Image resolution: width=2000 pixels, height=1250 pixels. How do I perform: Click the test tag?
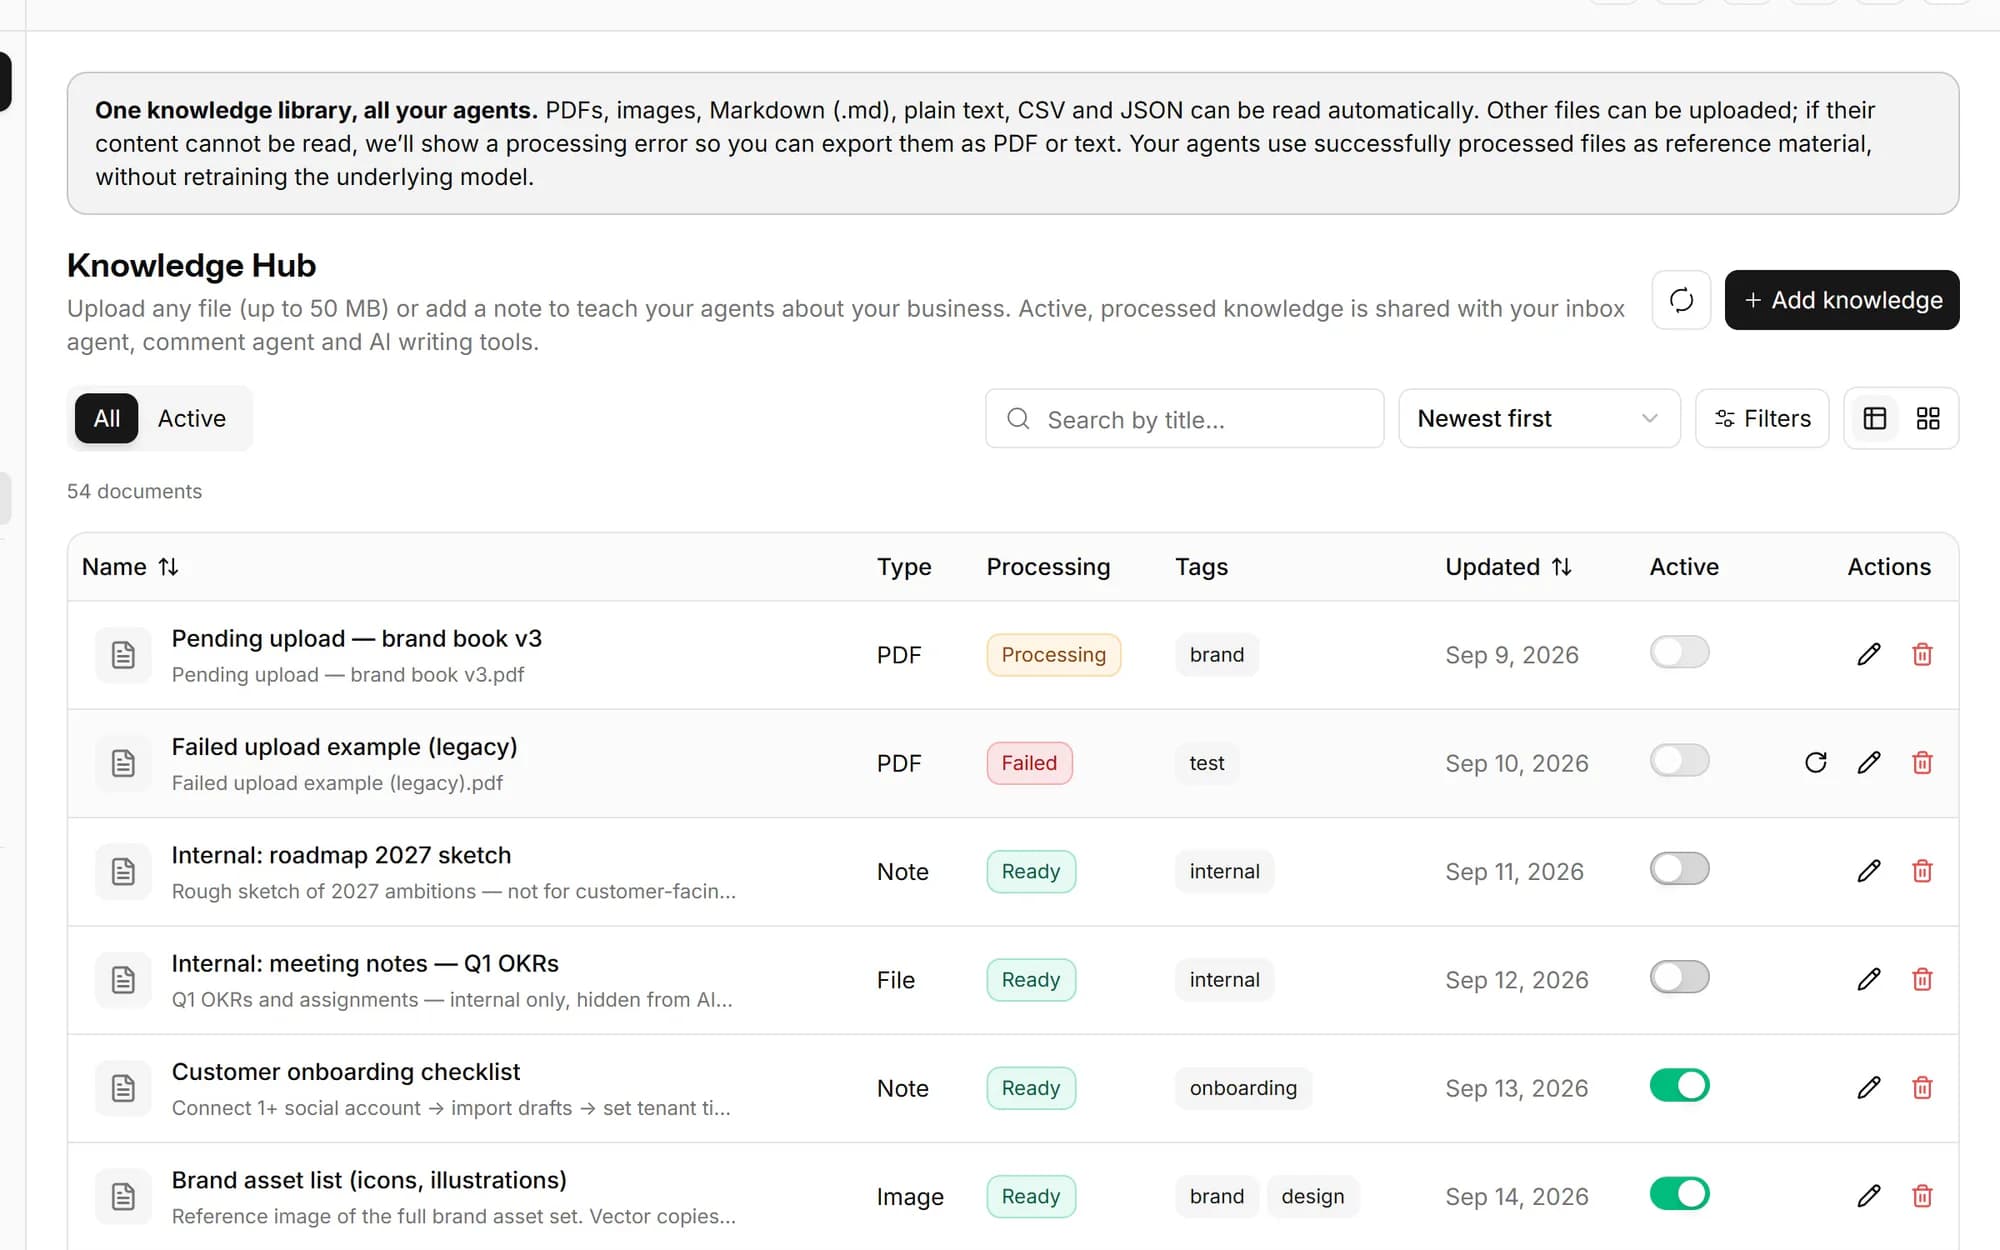1207,763
